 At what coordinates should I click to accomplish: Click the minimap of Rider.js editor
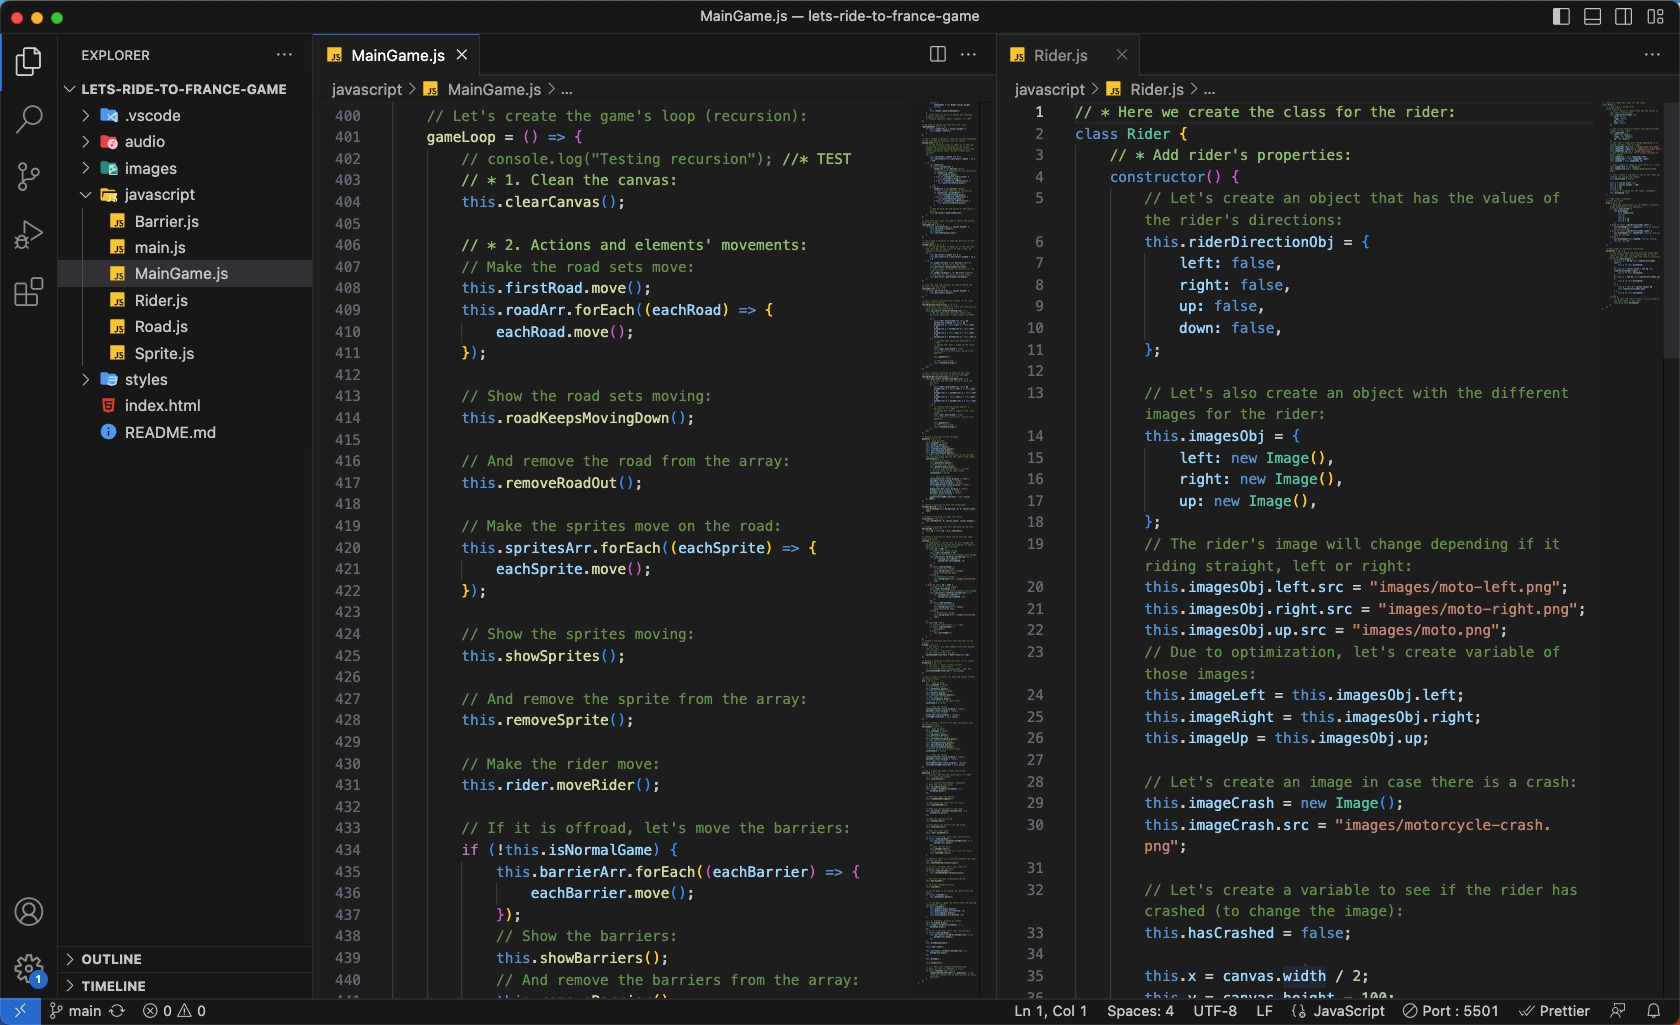(x=1632, y=548)
